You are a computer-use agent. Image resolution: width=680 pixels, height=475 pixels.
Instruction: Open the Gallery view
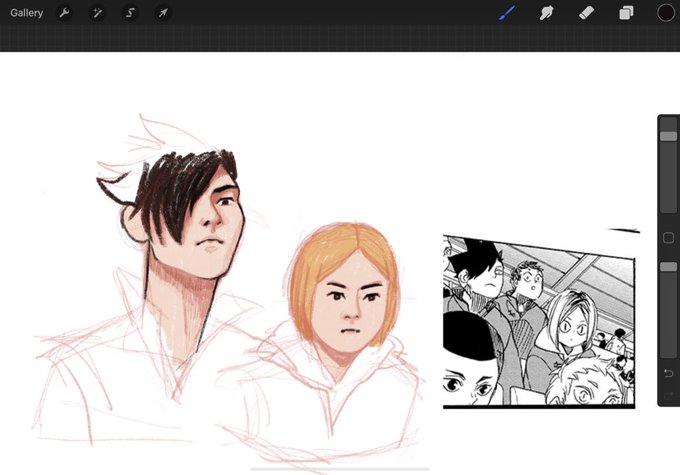26,13
